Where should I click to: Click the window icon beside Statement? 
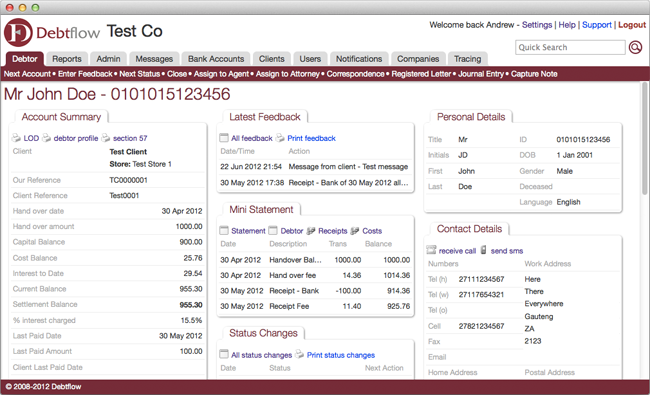(x=224, y=230)
